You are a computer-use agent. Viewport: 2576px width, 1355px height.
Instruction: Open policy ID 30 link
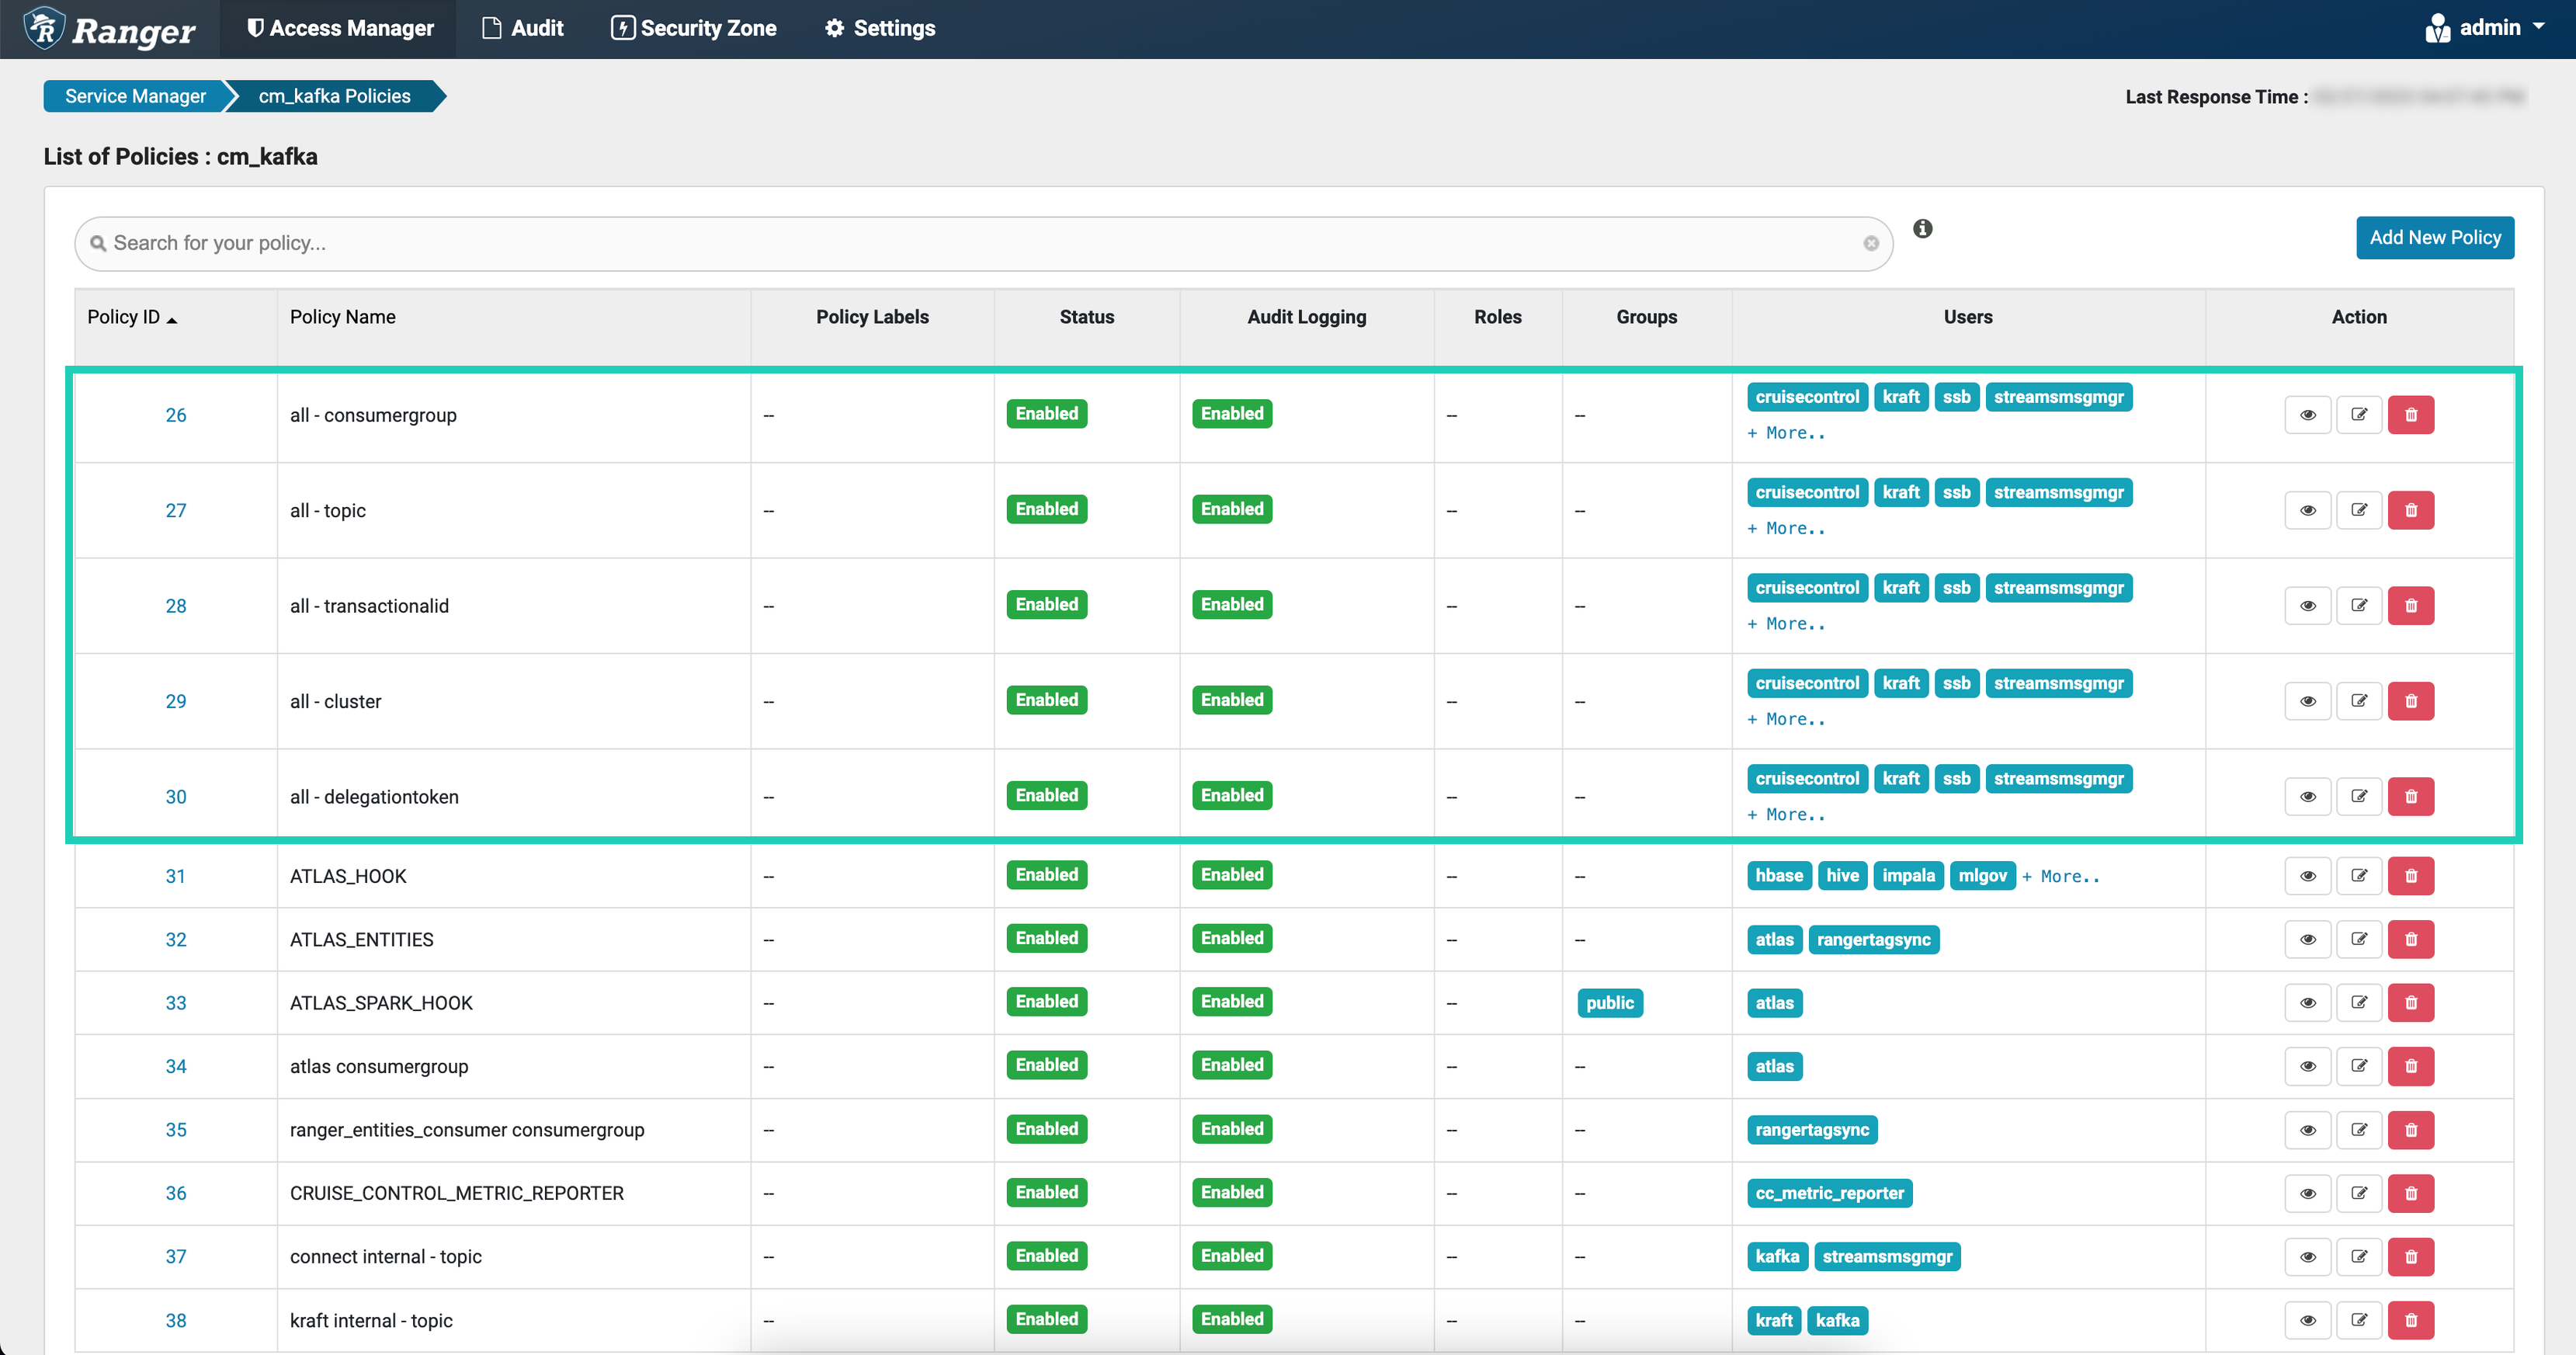click(176, 797)
